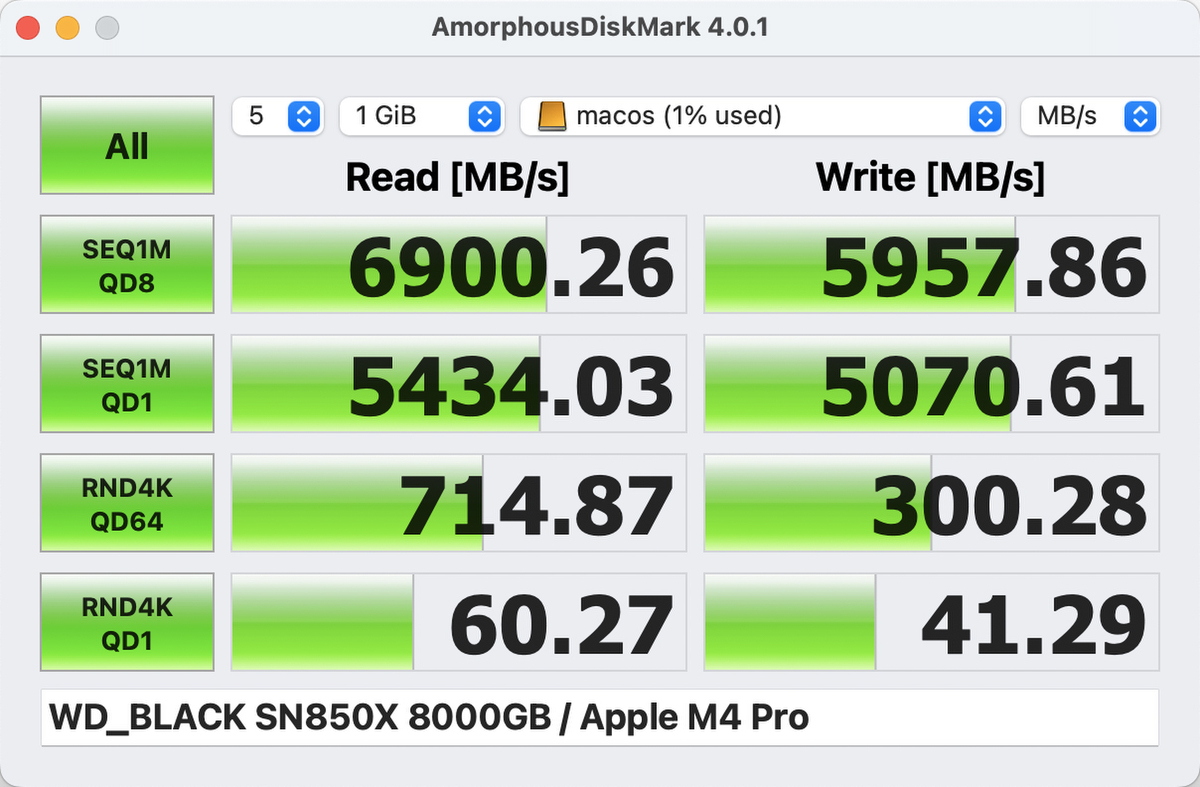Minimize the window with the yellow button
The image size is (1200, 787).
click(67, 28)
